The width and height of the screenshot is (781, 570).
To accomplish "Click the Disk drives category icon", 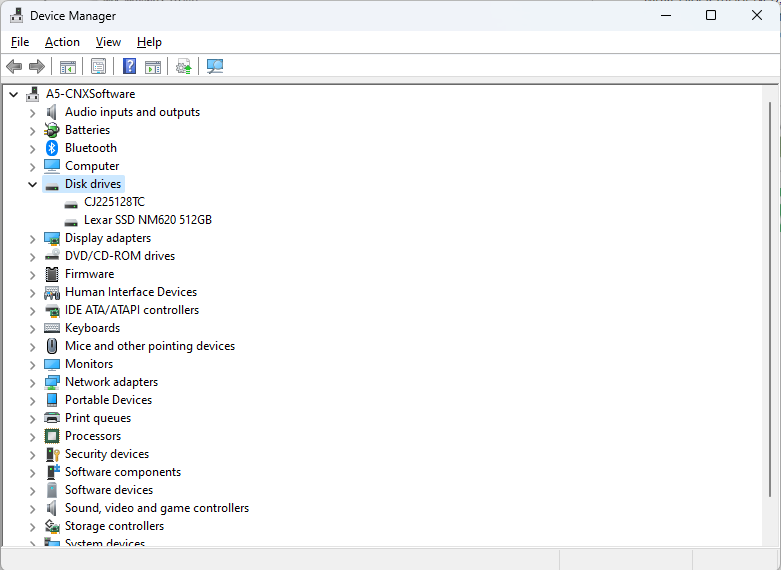I will tap(52, 185).
